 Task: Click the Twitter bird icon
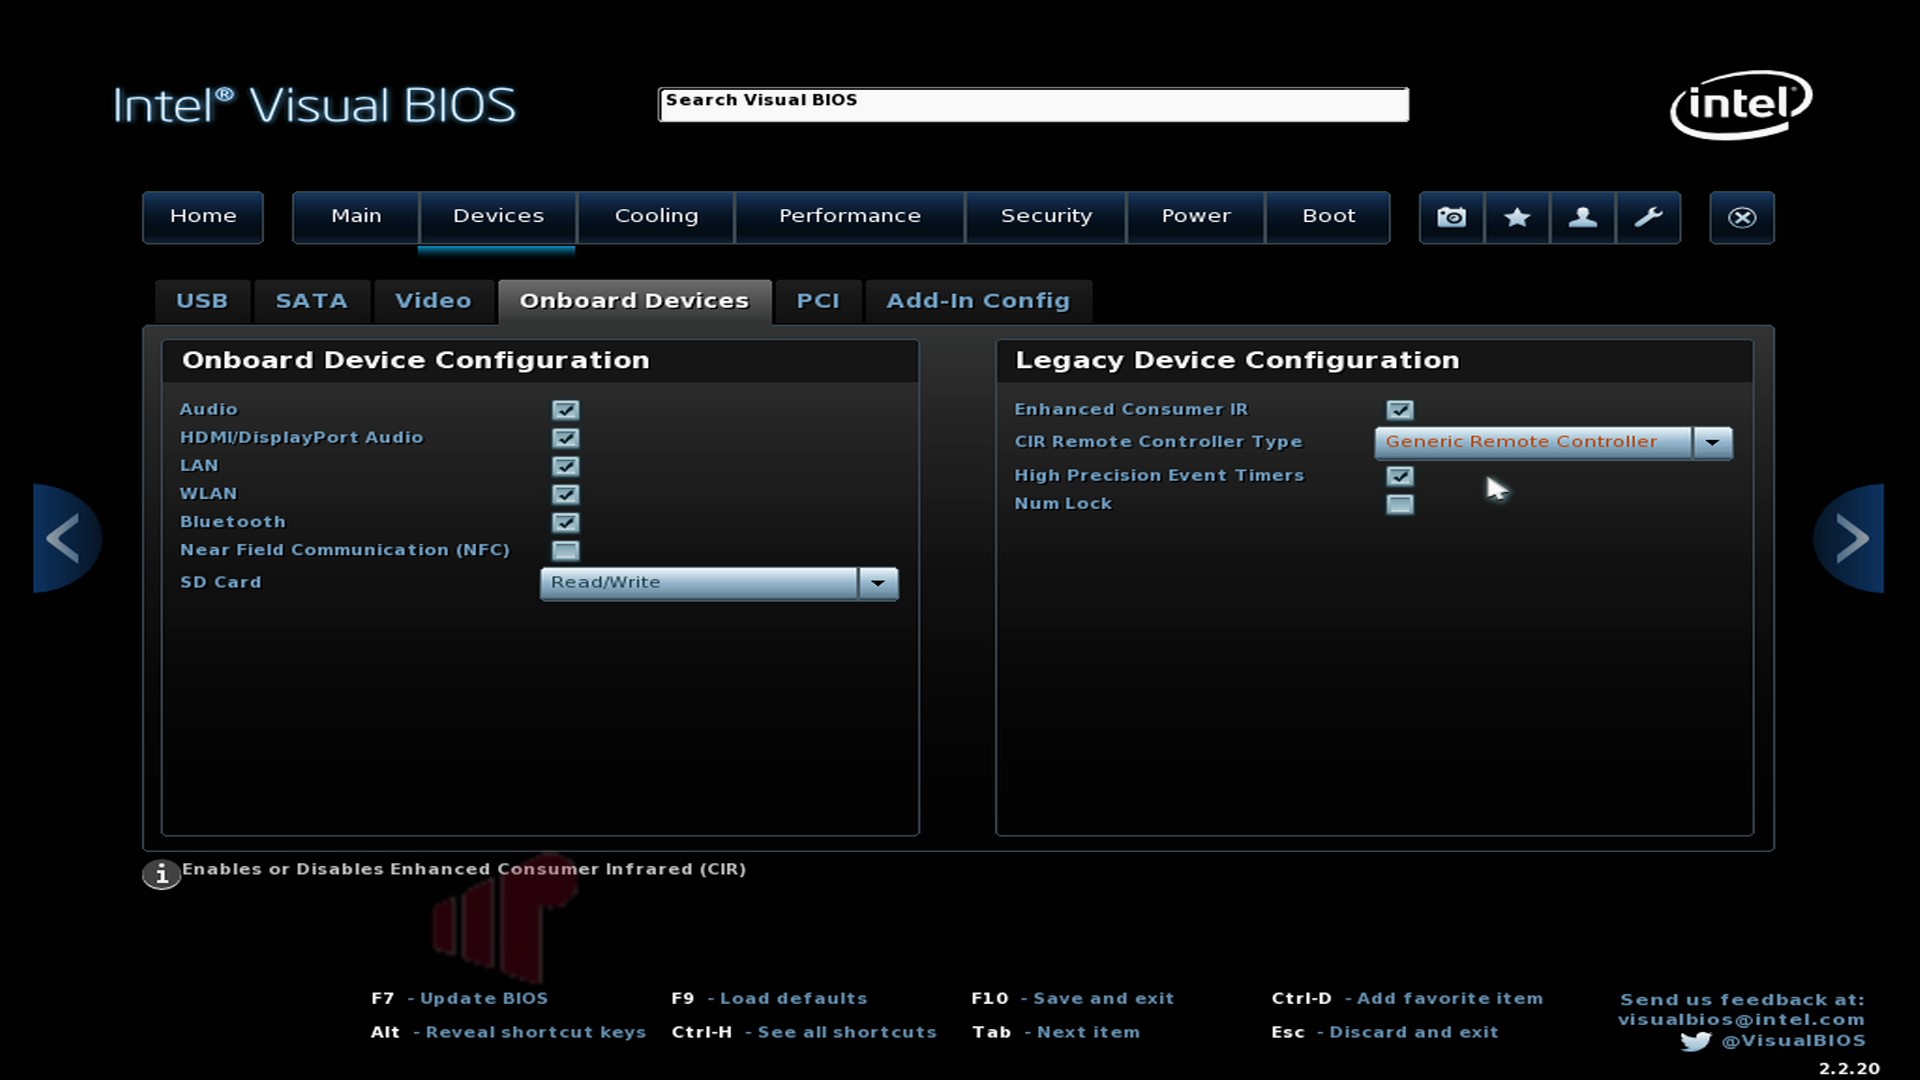click(x=1695, y=1041)
